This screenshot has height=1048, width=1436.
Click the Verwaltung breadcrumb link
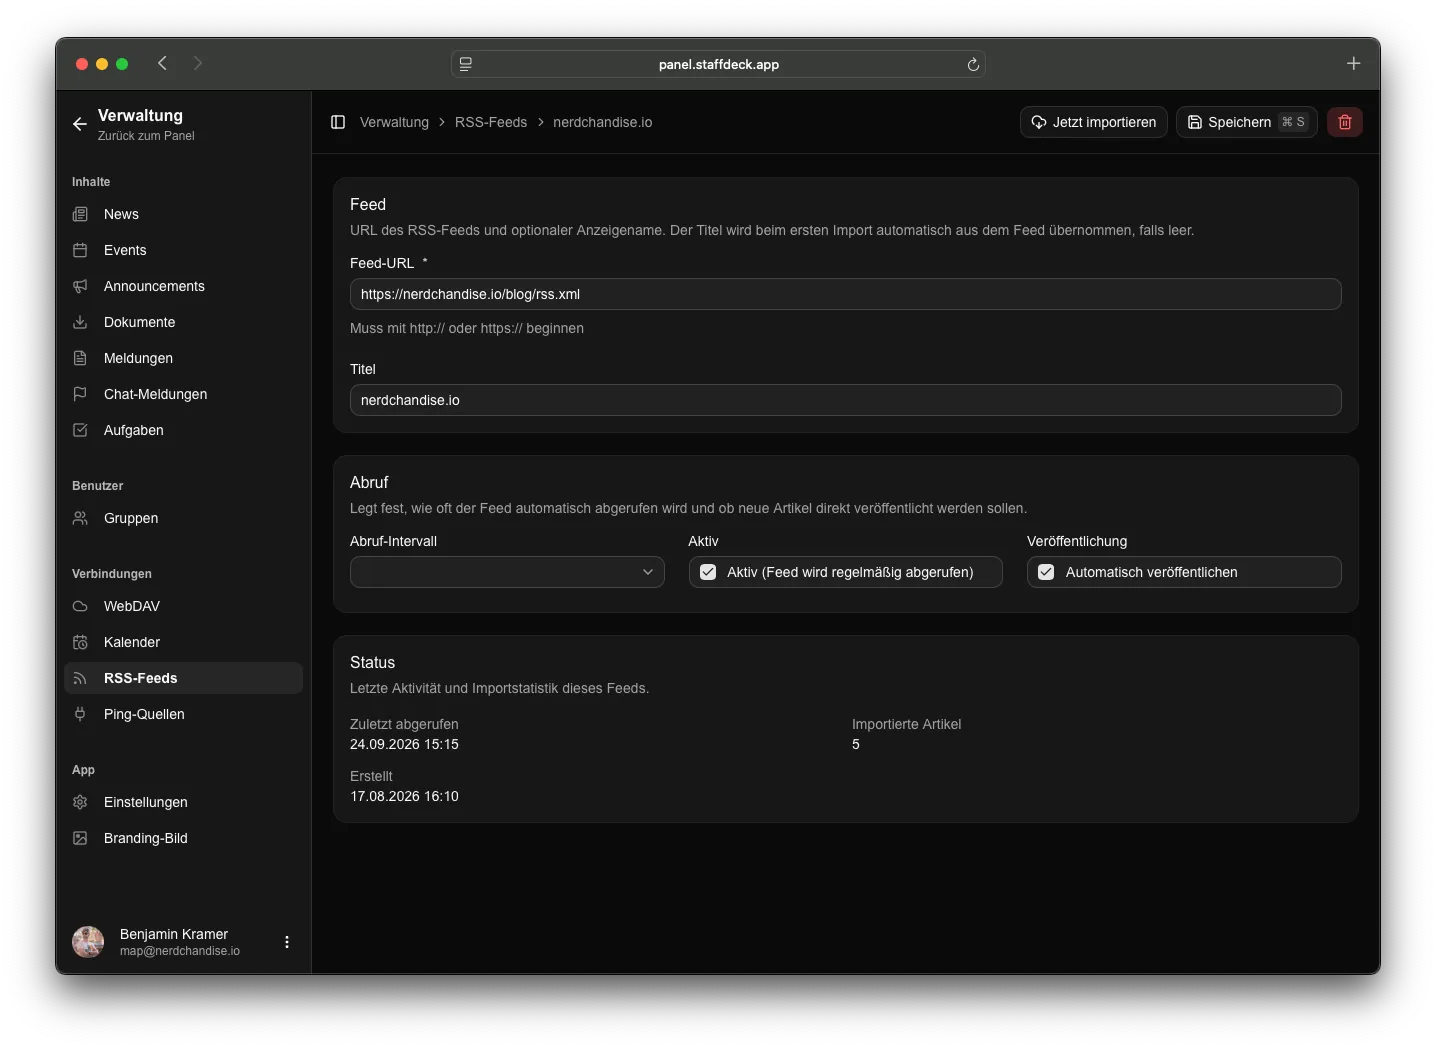click(x=394, y=122)
